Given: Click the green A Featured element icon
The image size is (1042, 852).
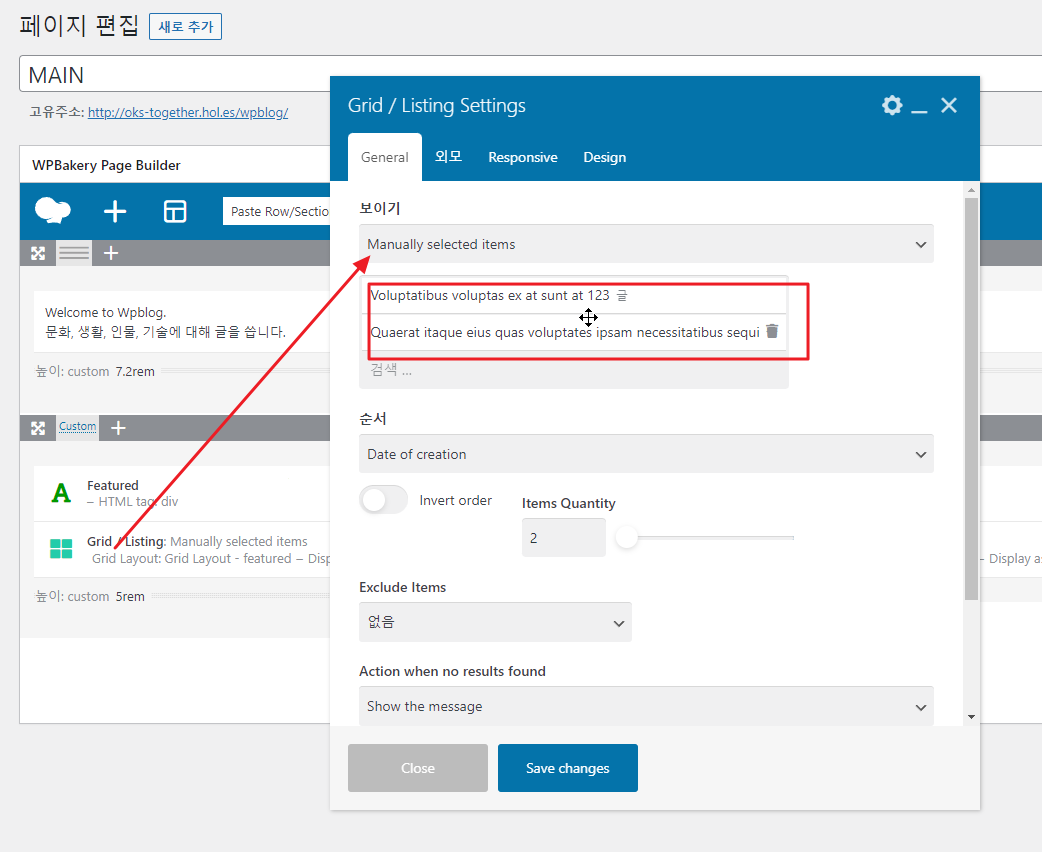Looking at the screenshot, I should point(61,492).
